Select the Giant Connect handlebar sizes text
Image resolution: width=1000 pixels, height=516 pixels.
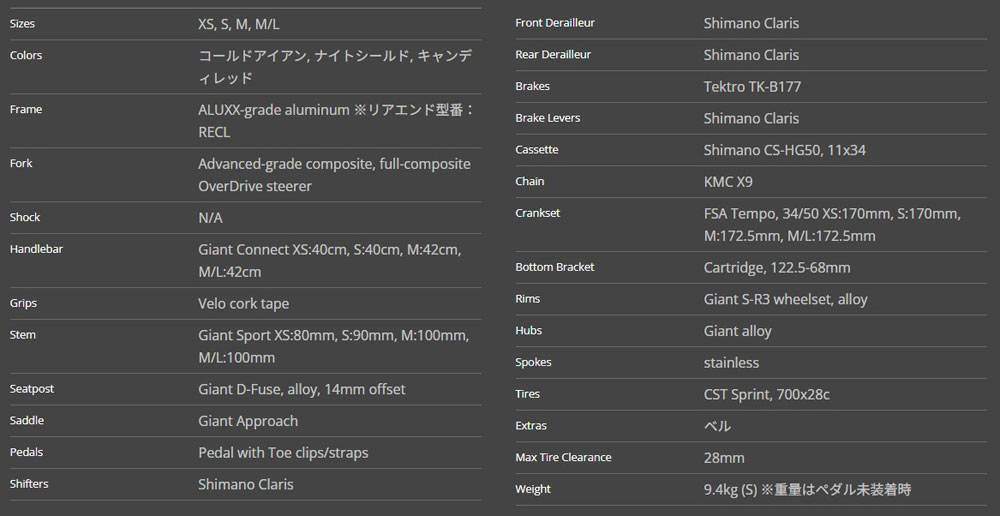pos(330,261)
